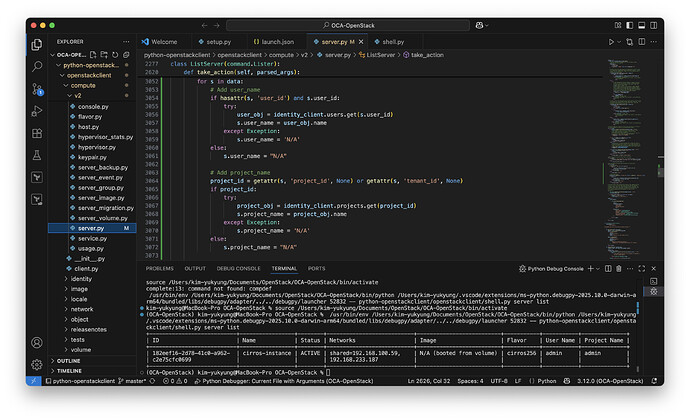690x420 pixels.
Task: Split the editor to the right
Action: [x=642, y=42]
